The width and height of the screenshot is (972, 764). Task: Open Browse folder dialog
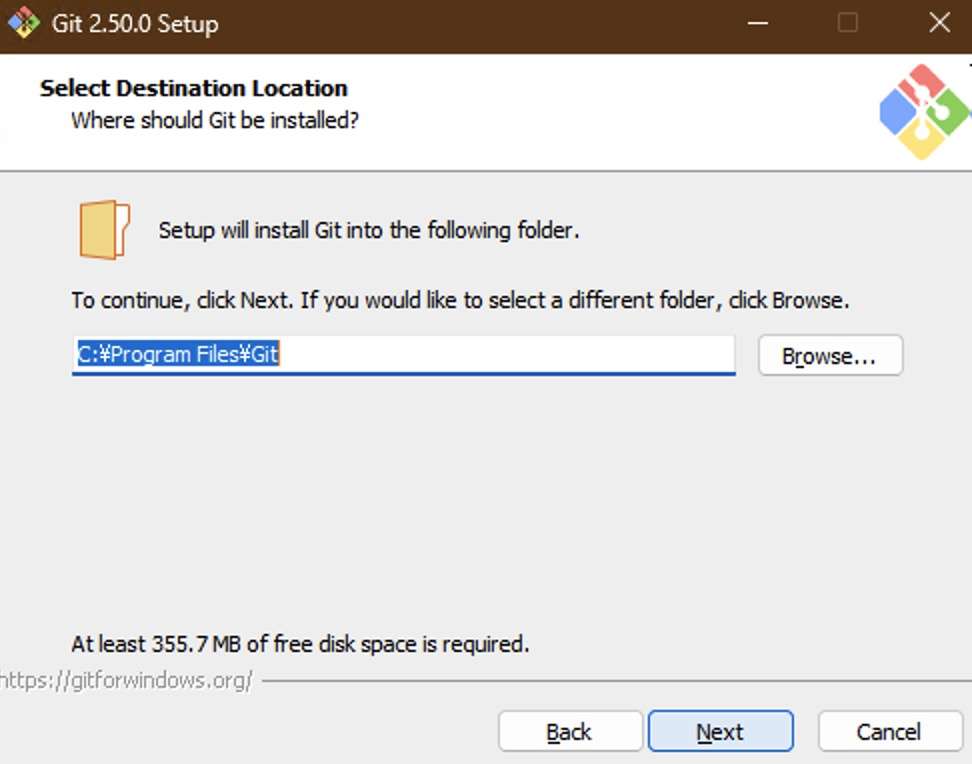(830, 355)
